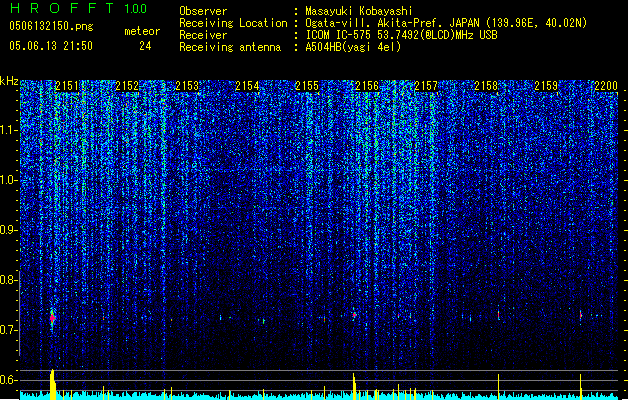
Task: Select the filename 0506132150.png
Action: click(51, 26)
